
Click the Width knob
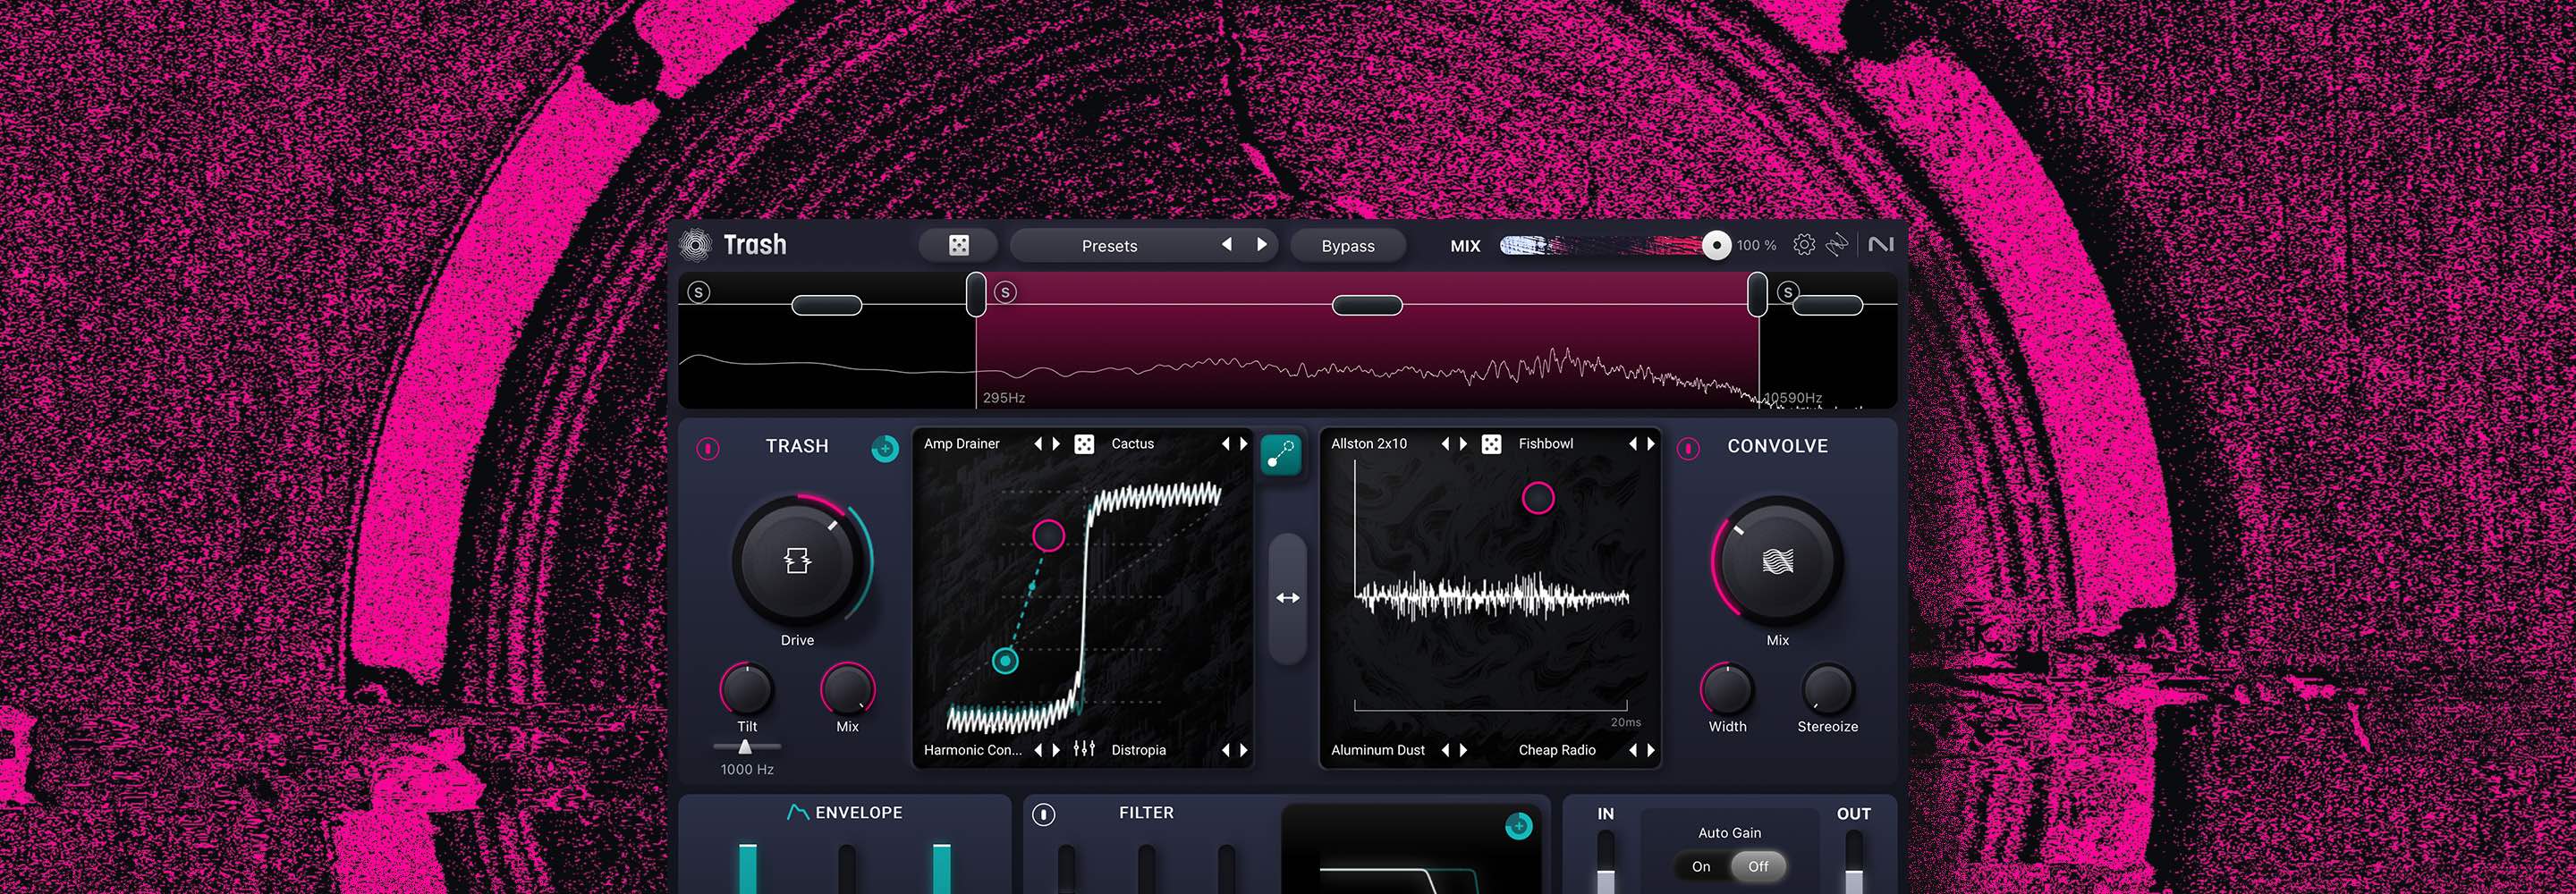(x=1727, y=689)
